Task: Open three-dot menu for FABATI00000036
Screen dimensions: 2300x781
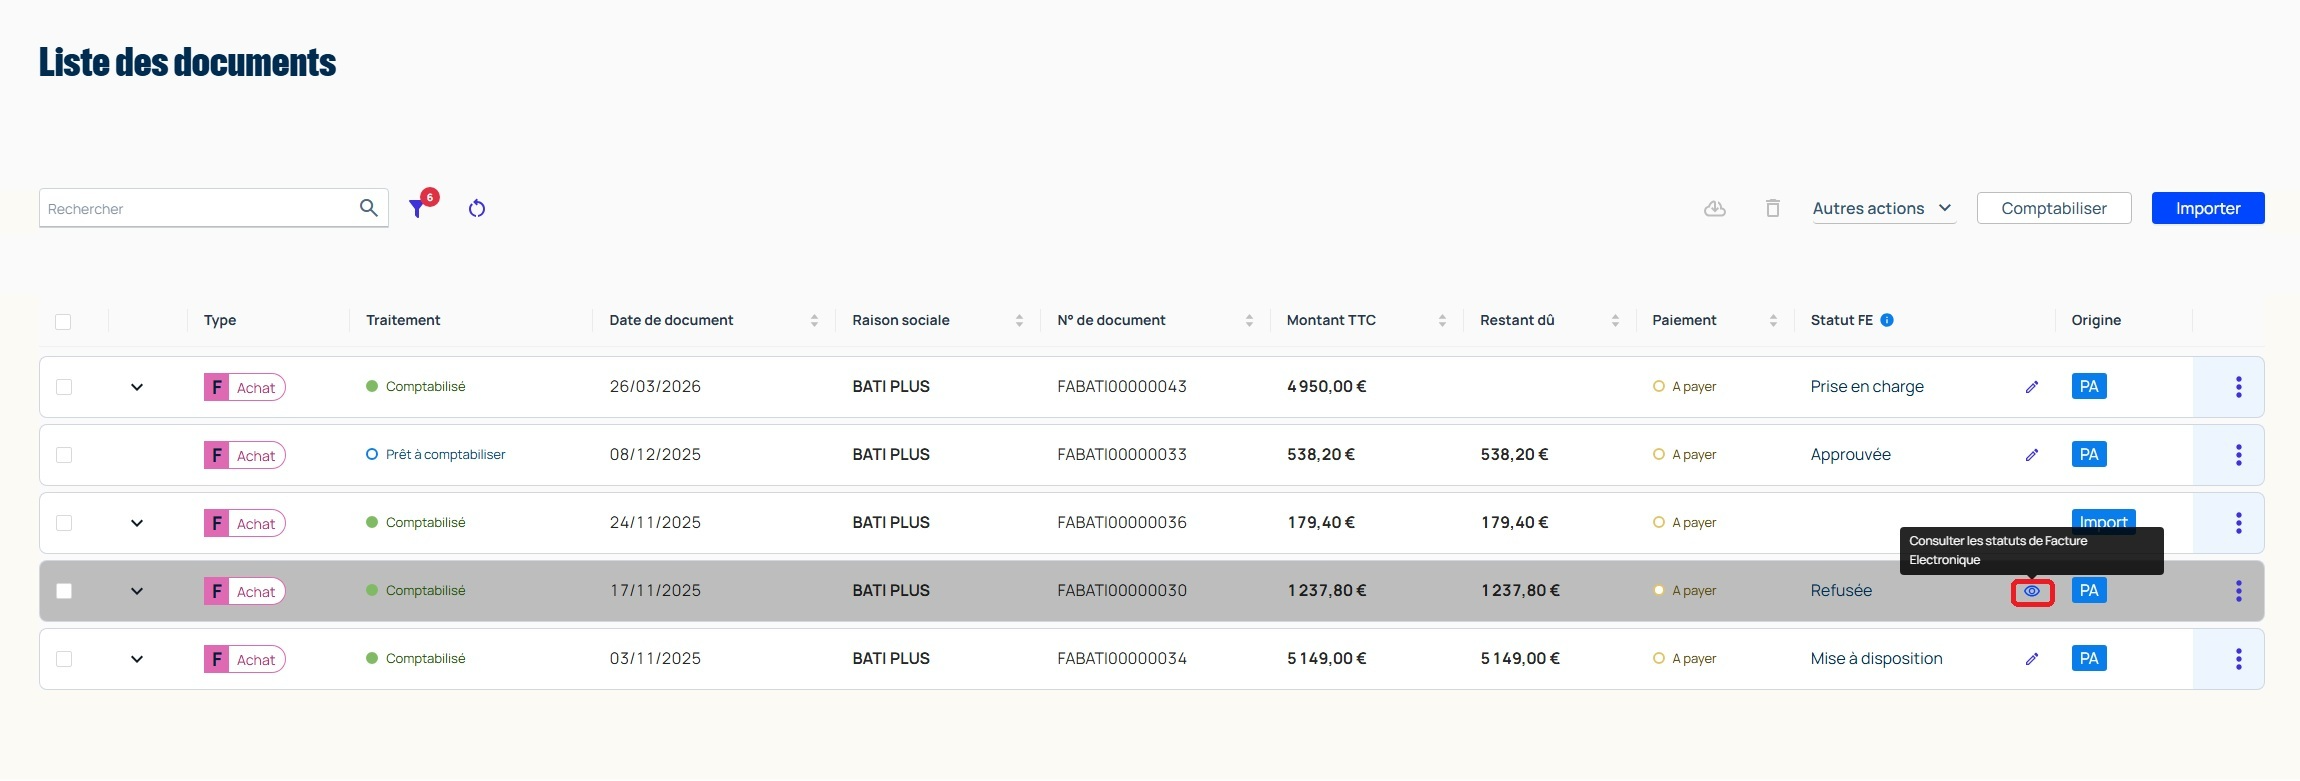Action: pyautogui.click(x=2239, y=523)
